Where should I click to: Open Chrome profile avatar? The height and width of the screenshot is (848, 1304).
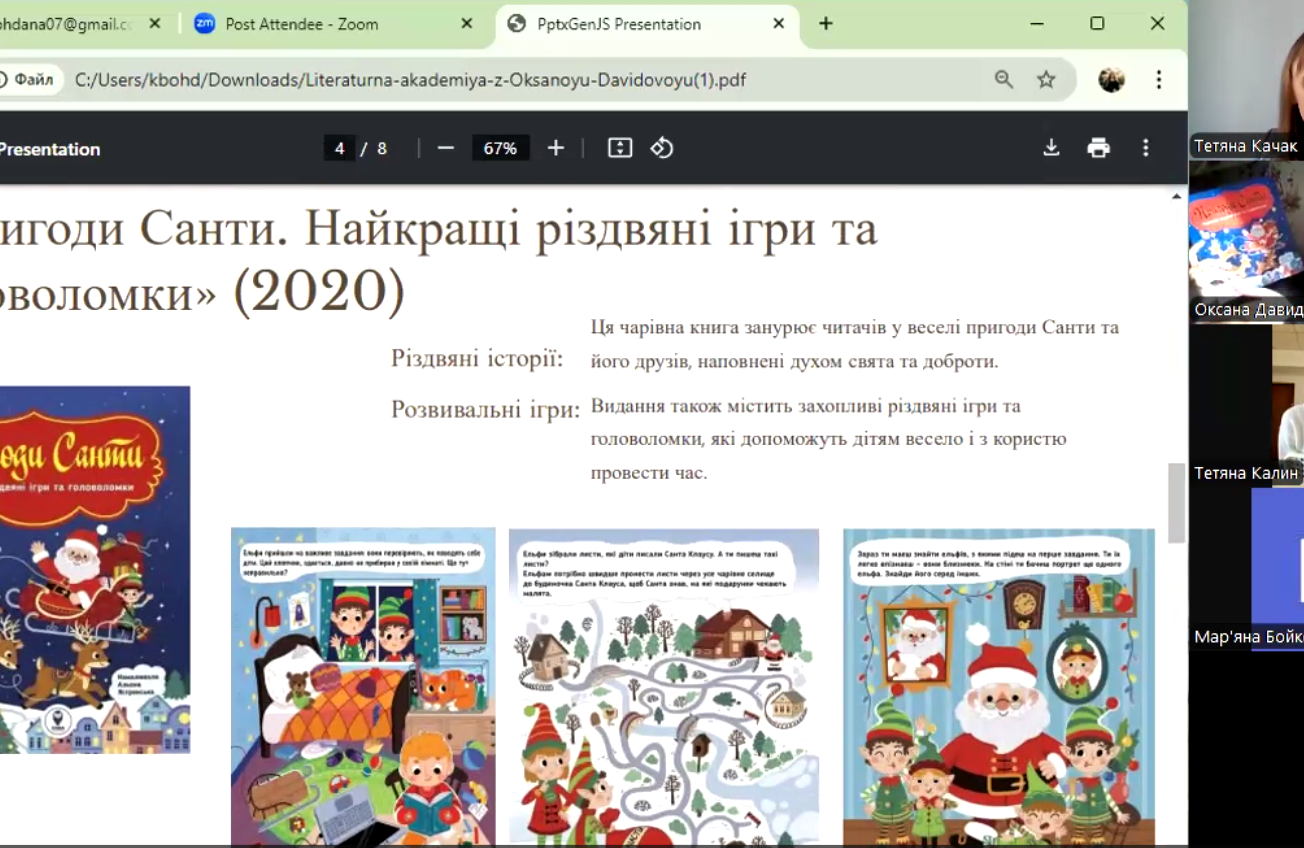point(1111,80)
